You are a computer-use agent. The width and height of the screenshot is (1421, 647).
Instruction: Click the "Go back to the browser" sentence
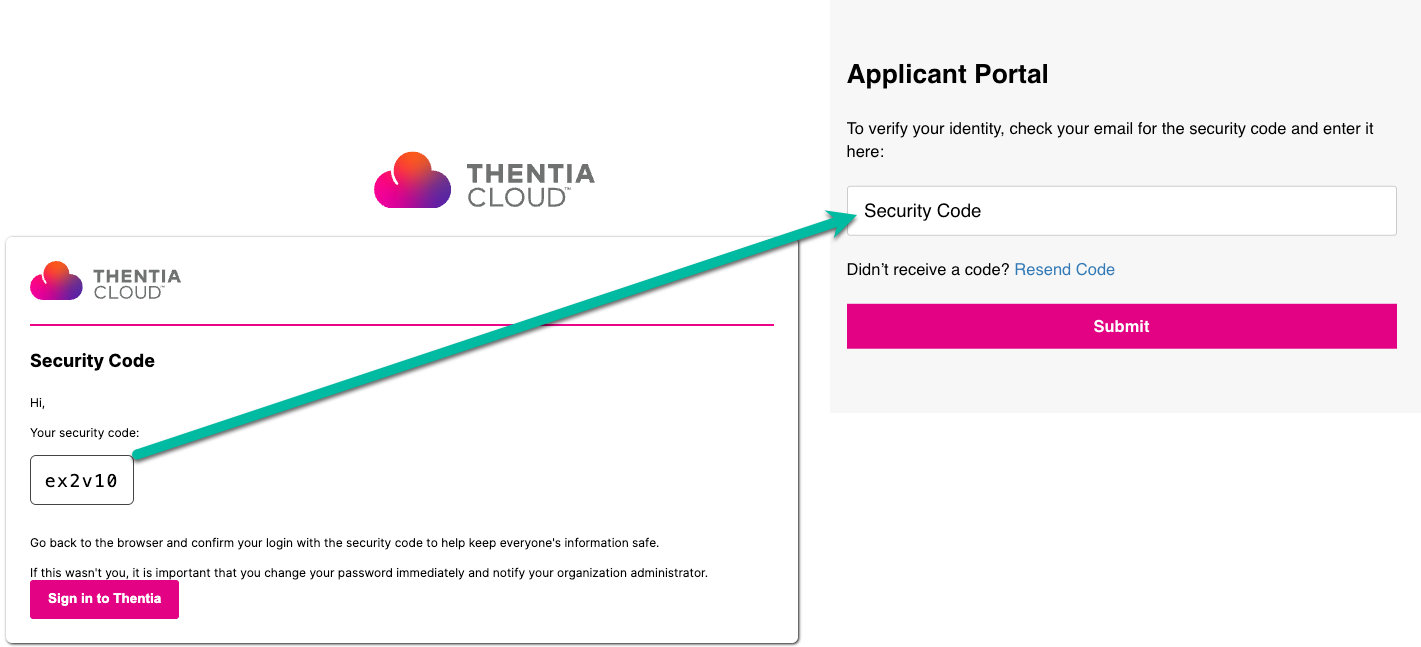[344, 543]
